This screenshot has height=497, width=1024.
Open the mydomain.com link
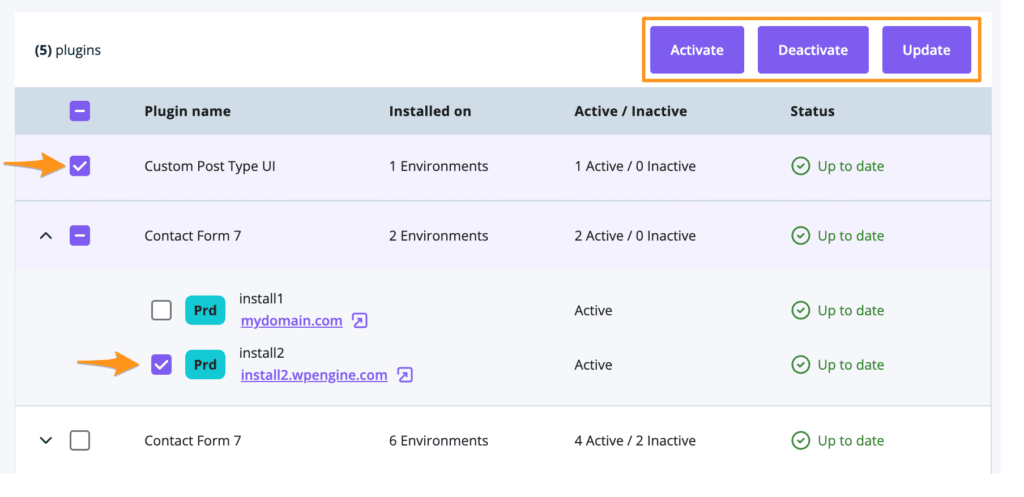(291, 321)
